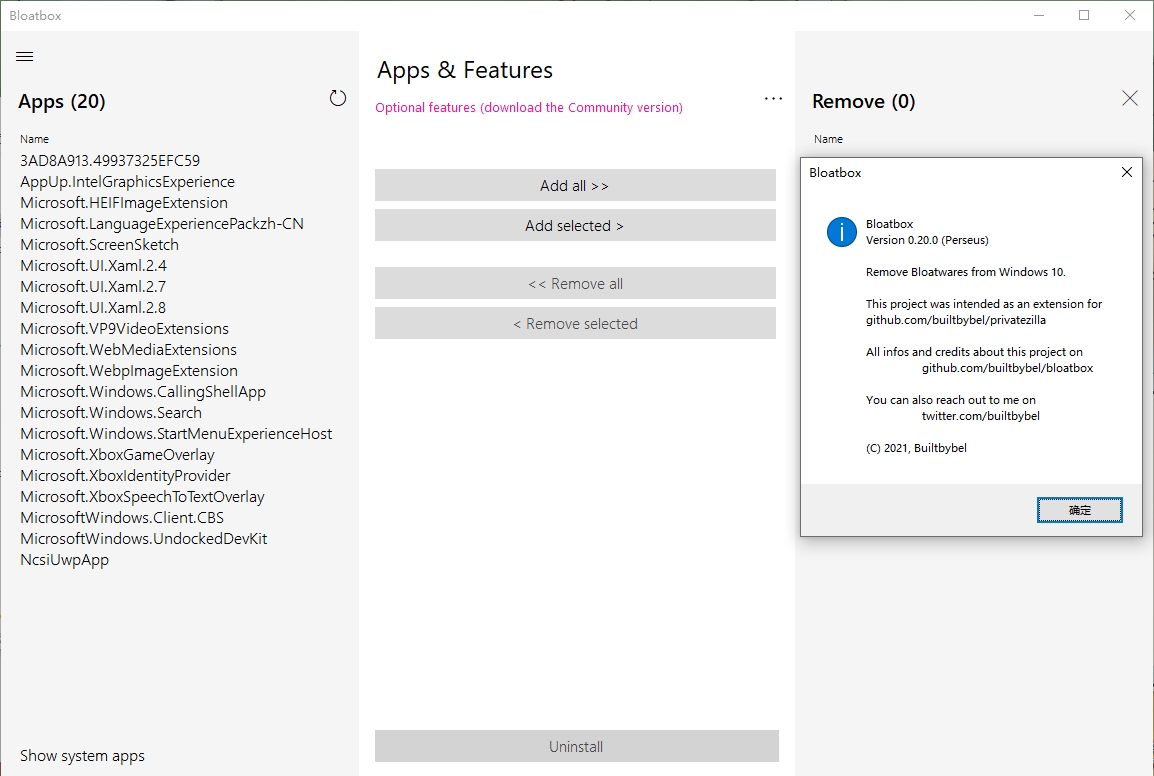Select Microsoft.XboxGameOverlay in the apps list
Screen dimensions: 1154x776
click(117, 455)
